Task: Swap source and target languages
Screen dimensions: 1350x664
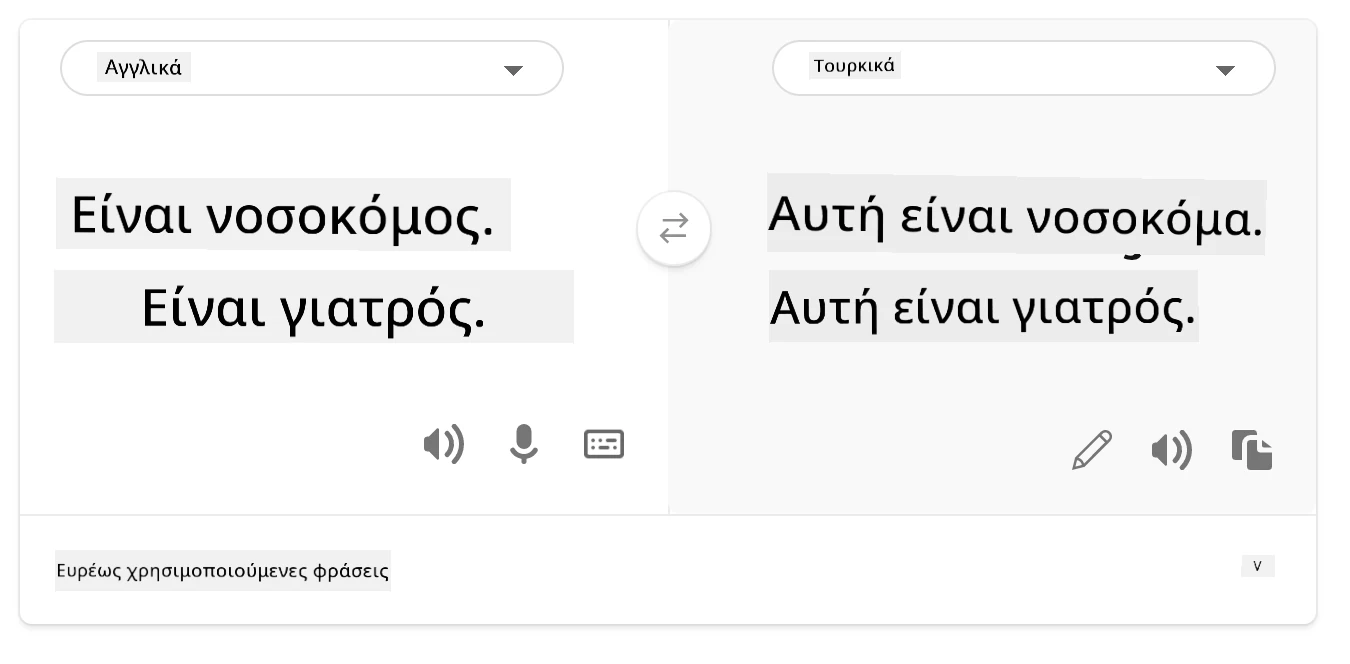Action: 674,229
